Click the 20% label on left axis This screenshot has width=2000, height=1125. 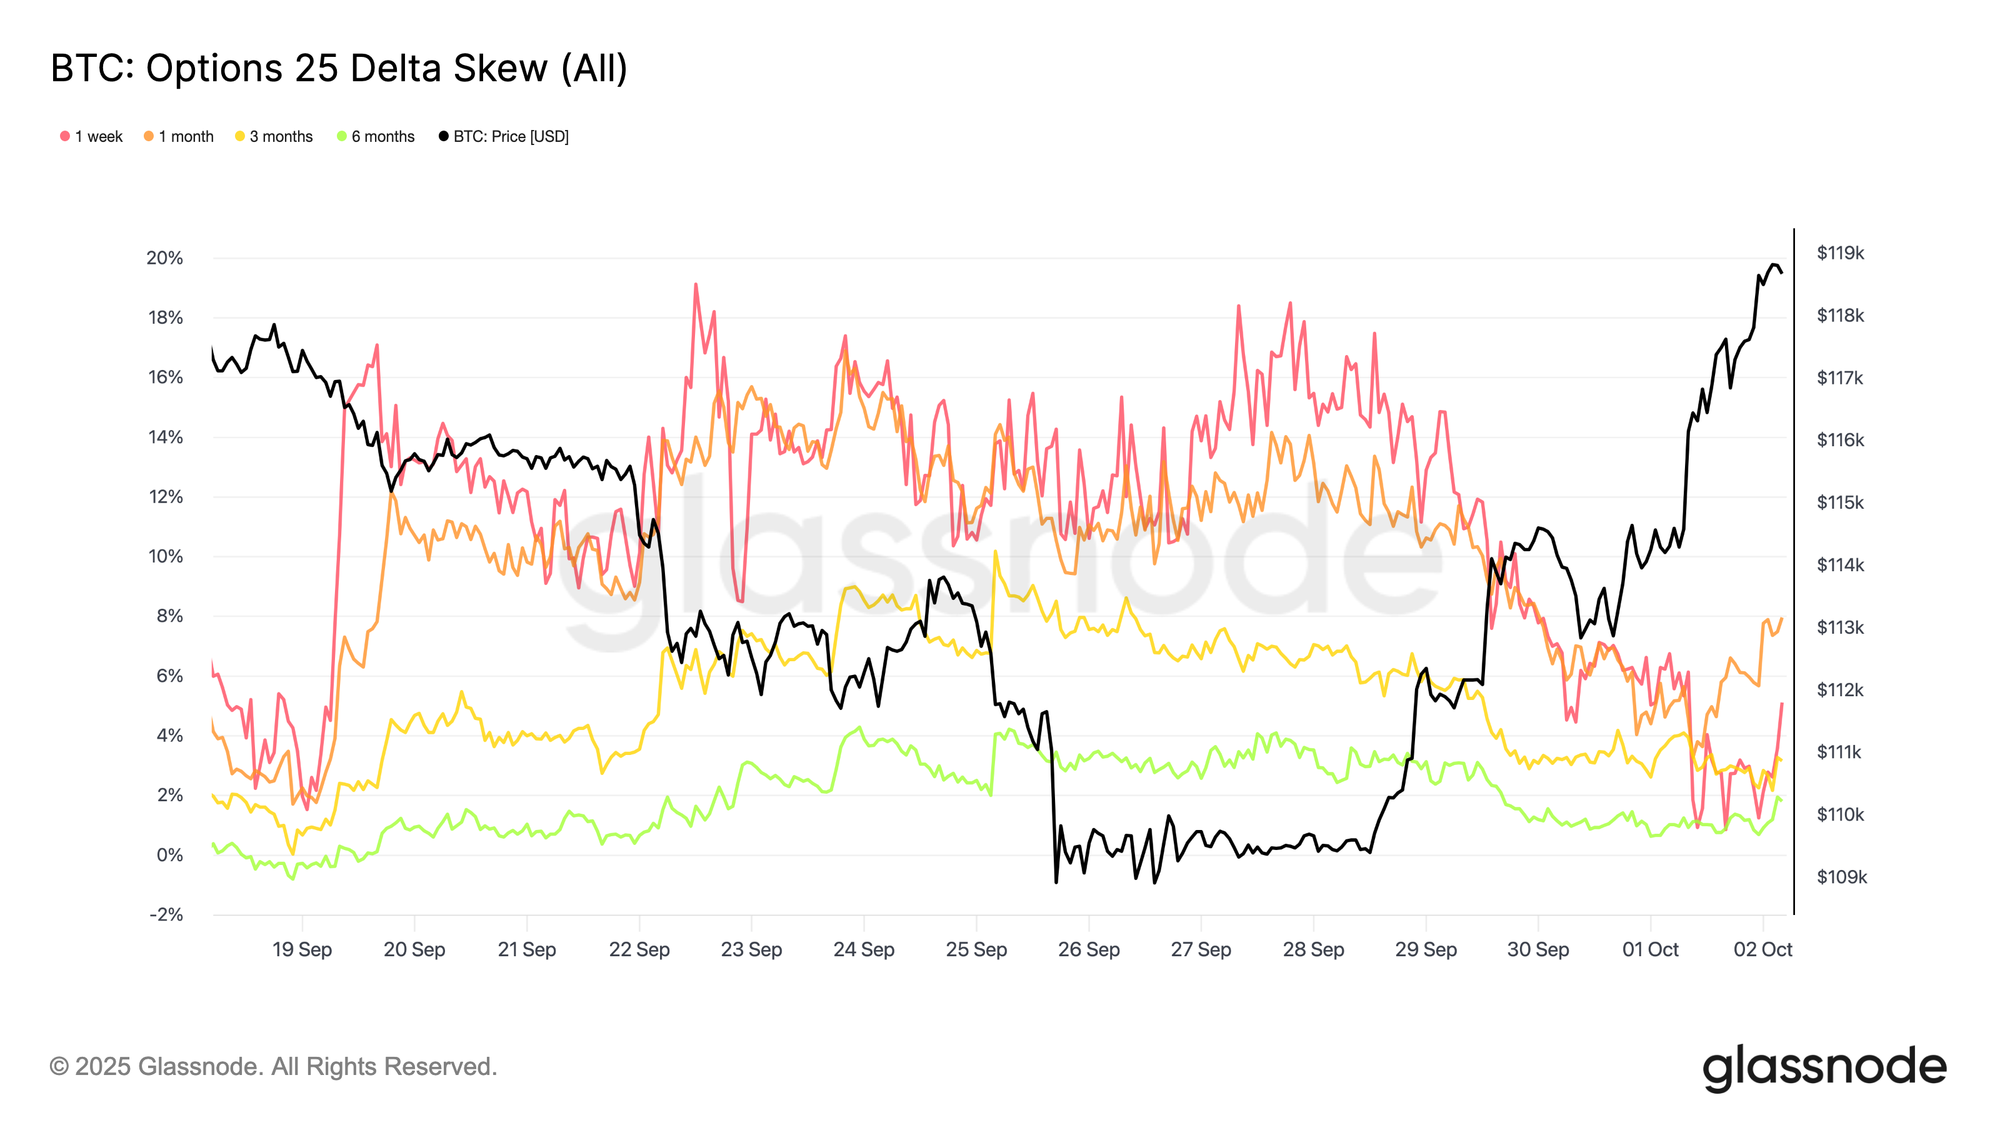pos(165,258)
